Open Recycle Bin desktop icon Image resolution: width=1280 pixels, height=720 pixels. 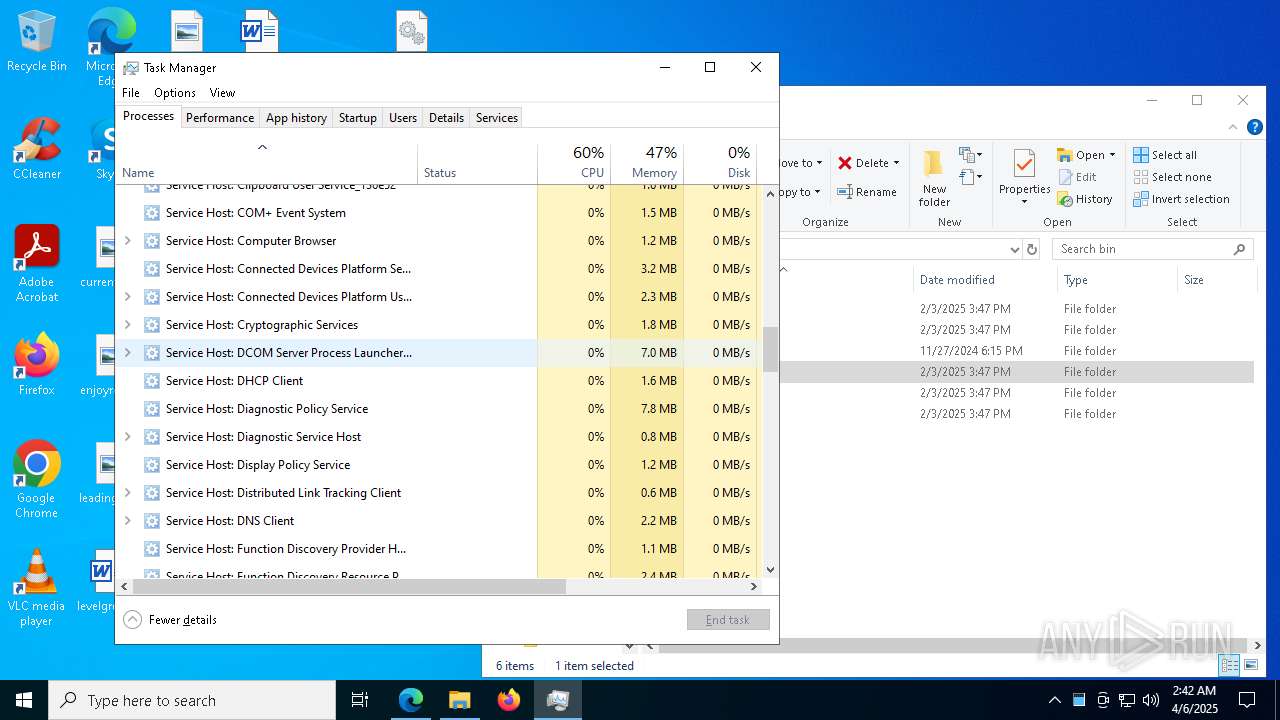(36, 42)
